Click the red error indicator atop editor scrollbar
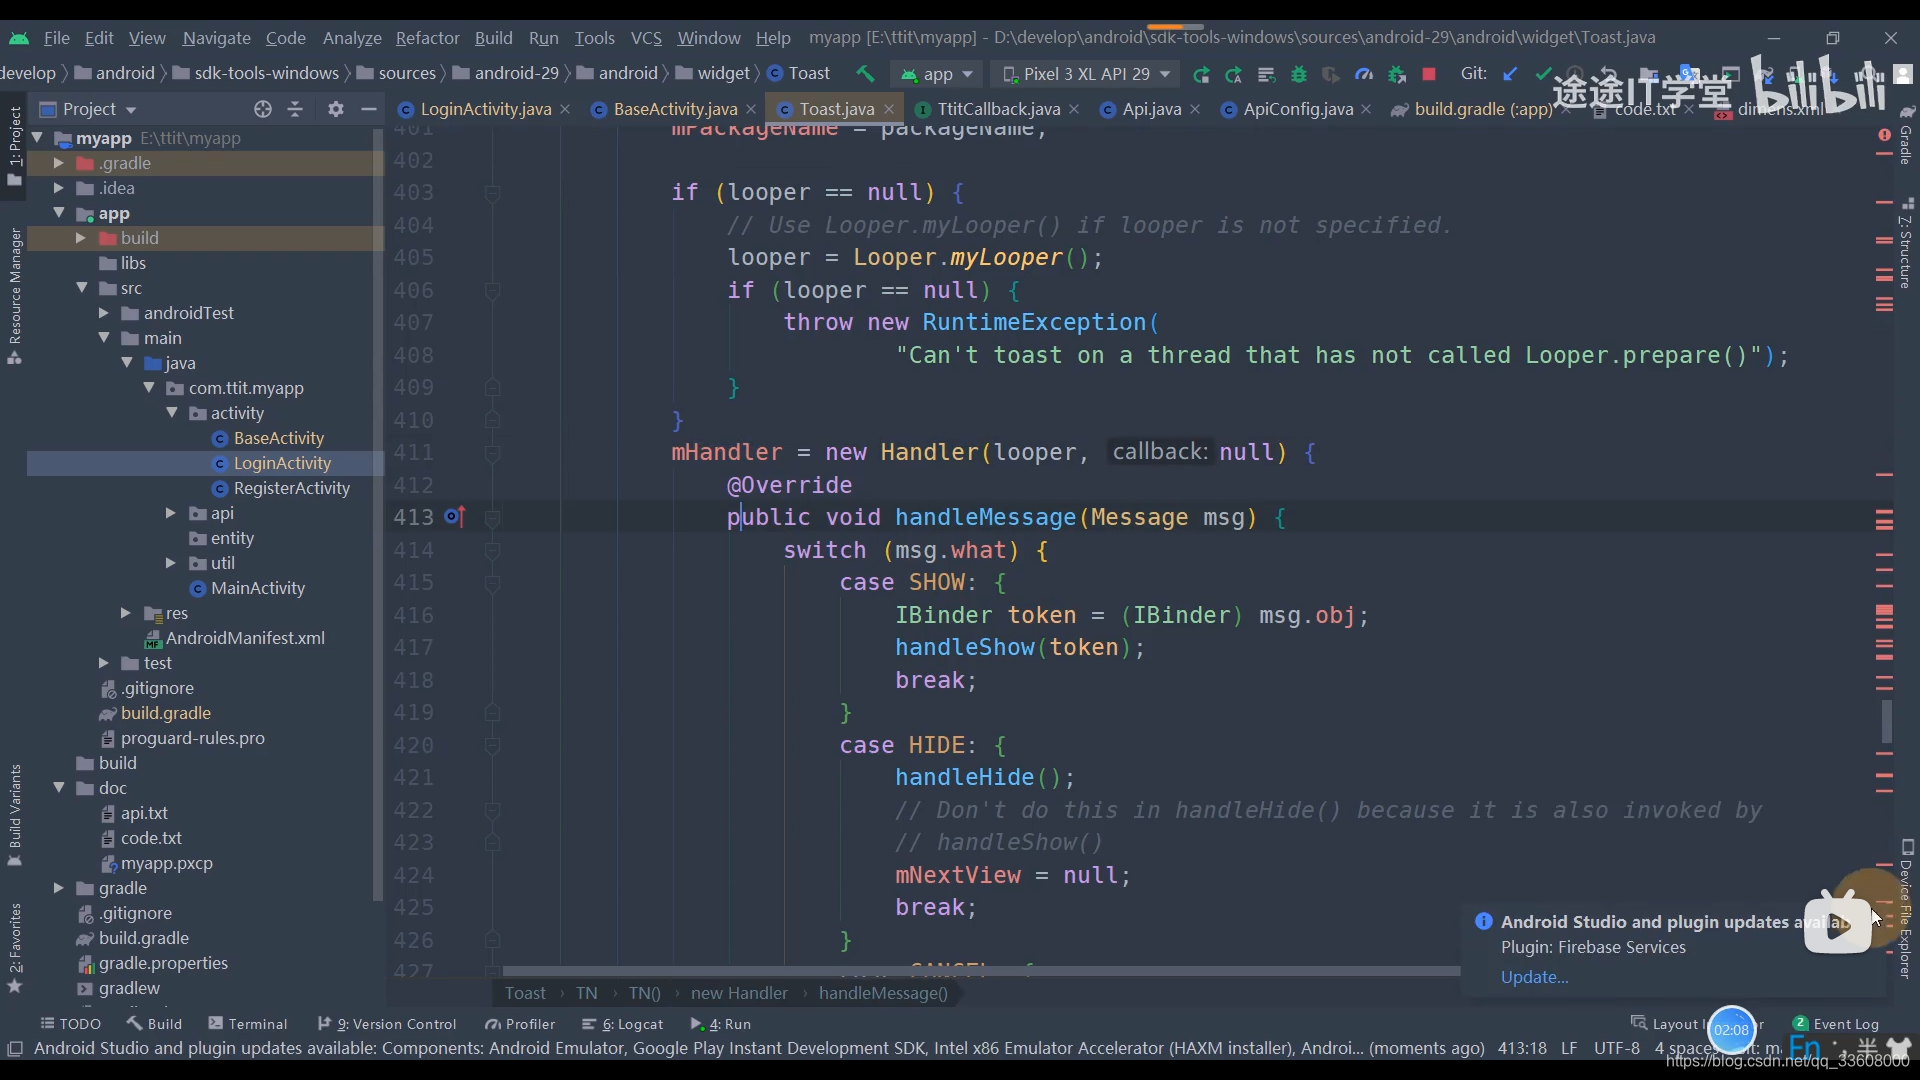1920x1080 pixels. tap(1884, 135)
